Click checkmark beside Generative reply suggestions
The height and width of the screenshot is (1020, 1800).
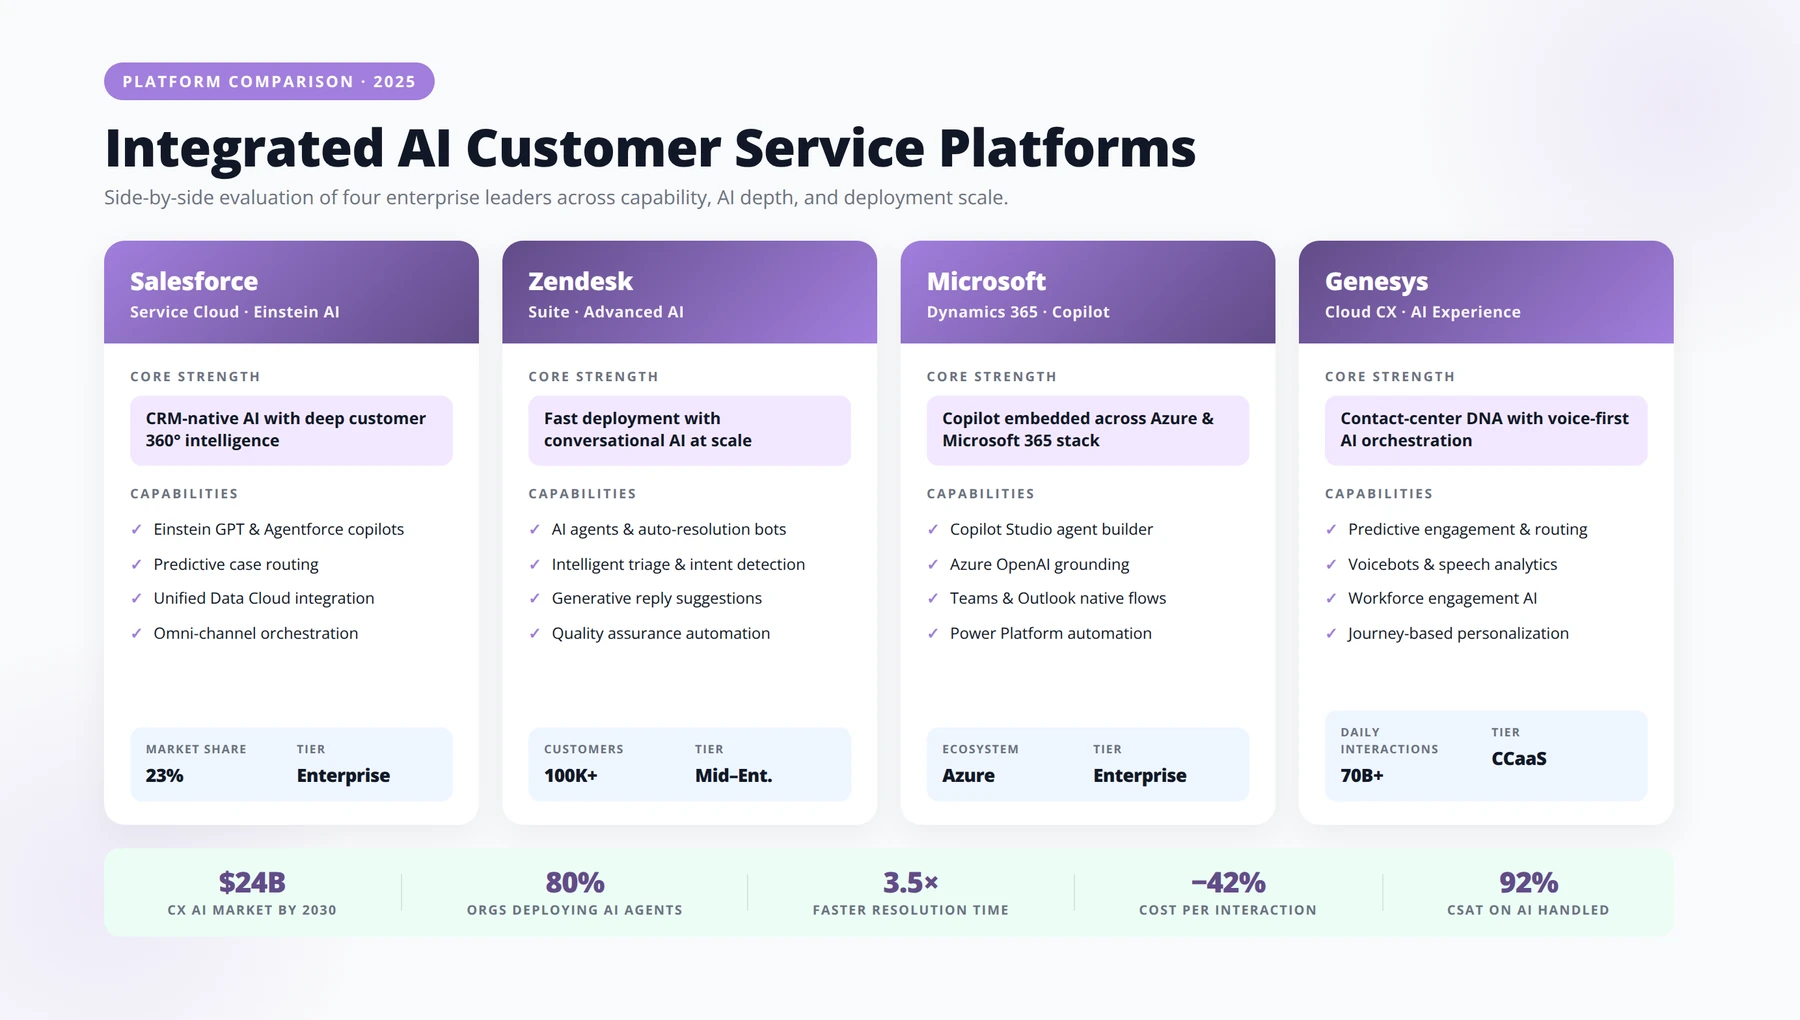click(534, 598)
